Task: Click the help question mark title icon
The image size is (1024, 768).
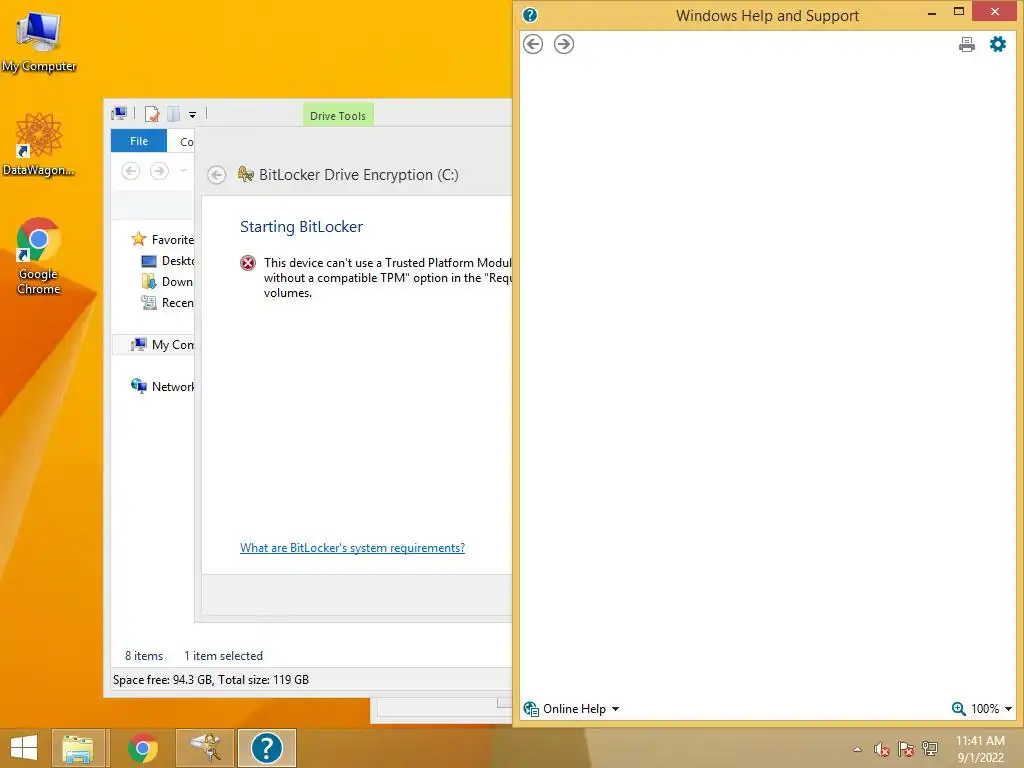Action: click(530, 15)
